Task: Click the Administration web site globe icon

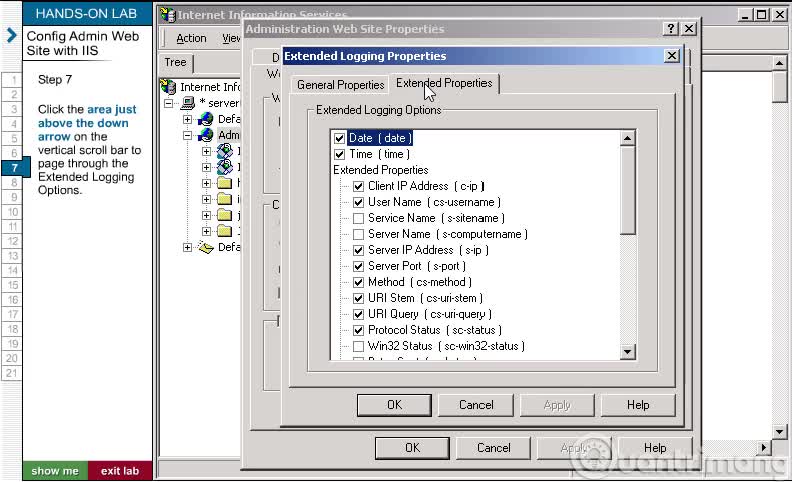Action: pyautogui.click(x=206, y=135)
